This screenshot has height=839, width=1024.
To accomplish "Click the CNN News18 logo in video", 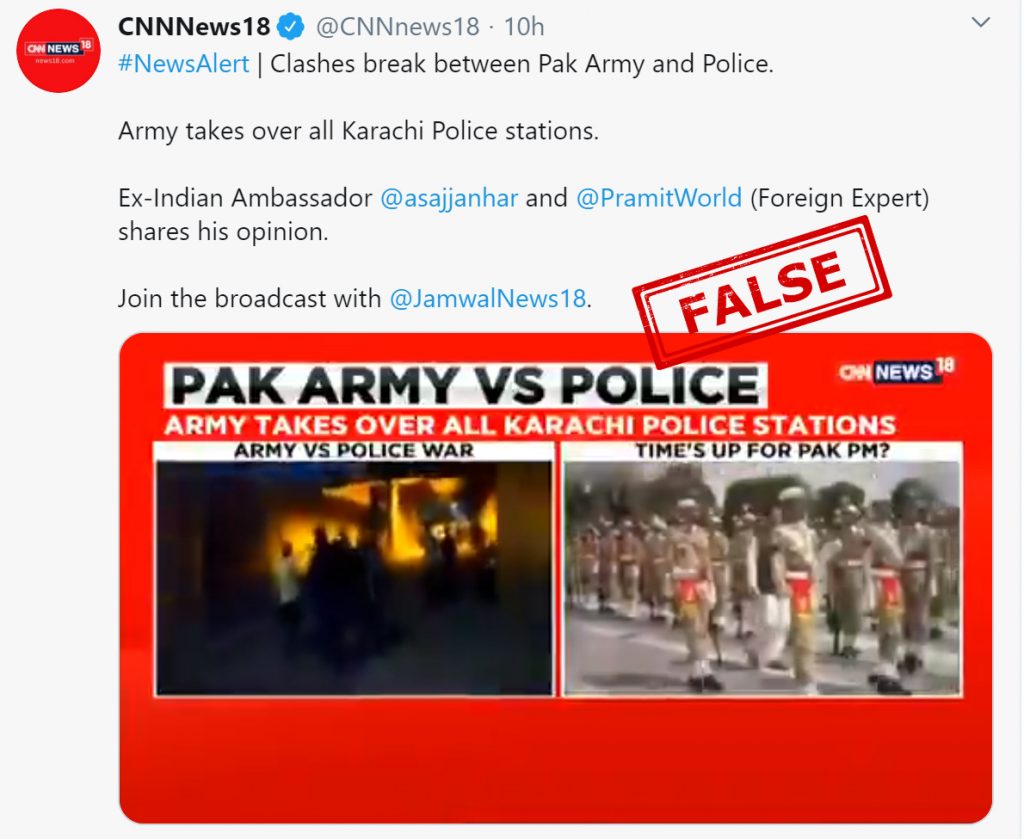I will coord(897,371).
